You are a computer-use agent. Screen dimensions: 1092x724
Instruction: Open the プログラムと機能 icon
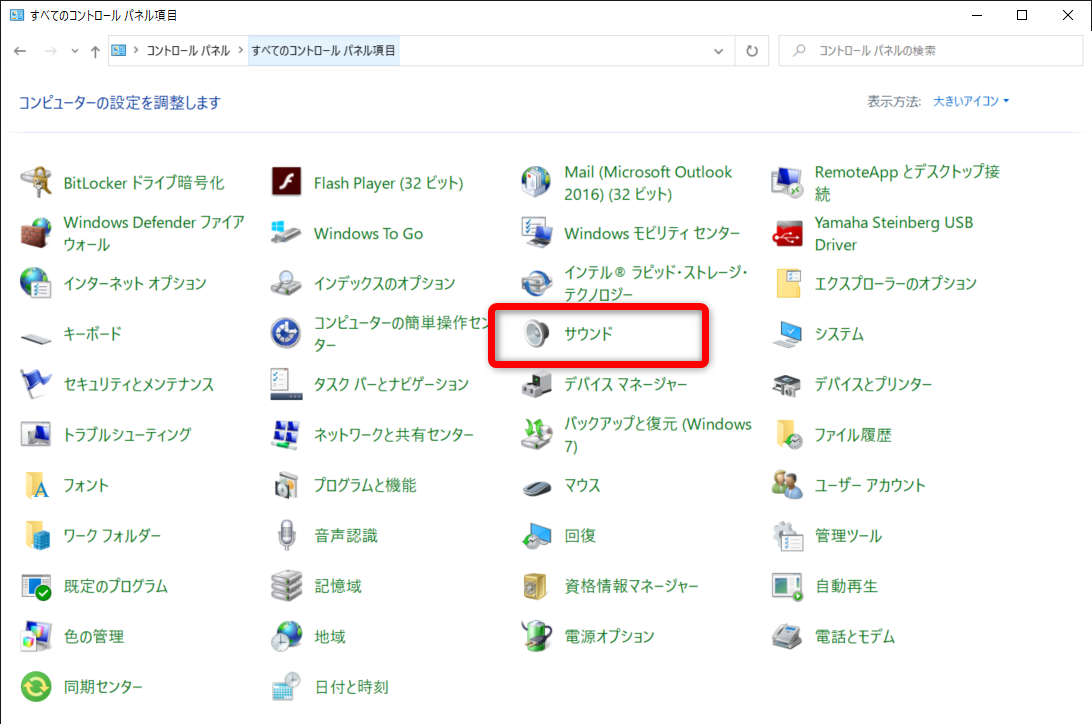pos(286,485)
